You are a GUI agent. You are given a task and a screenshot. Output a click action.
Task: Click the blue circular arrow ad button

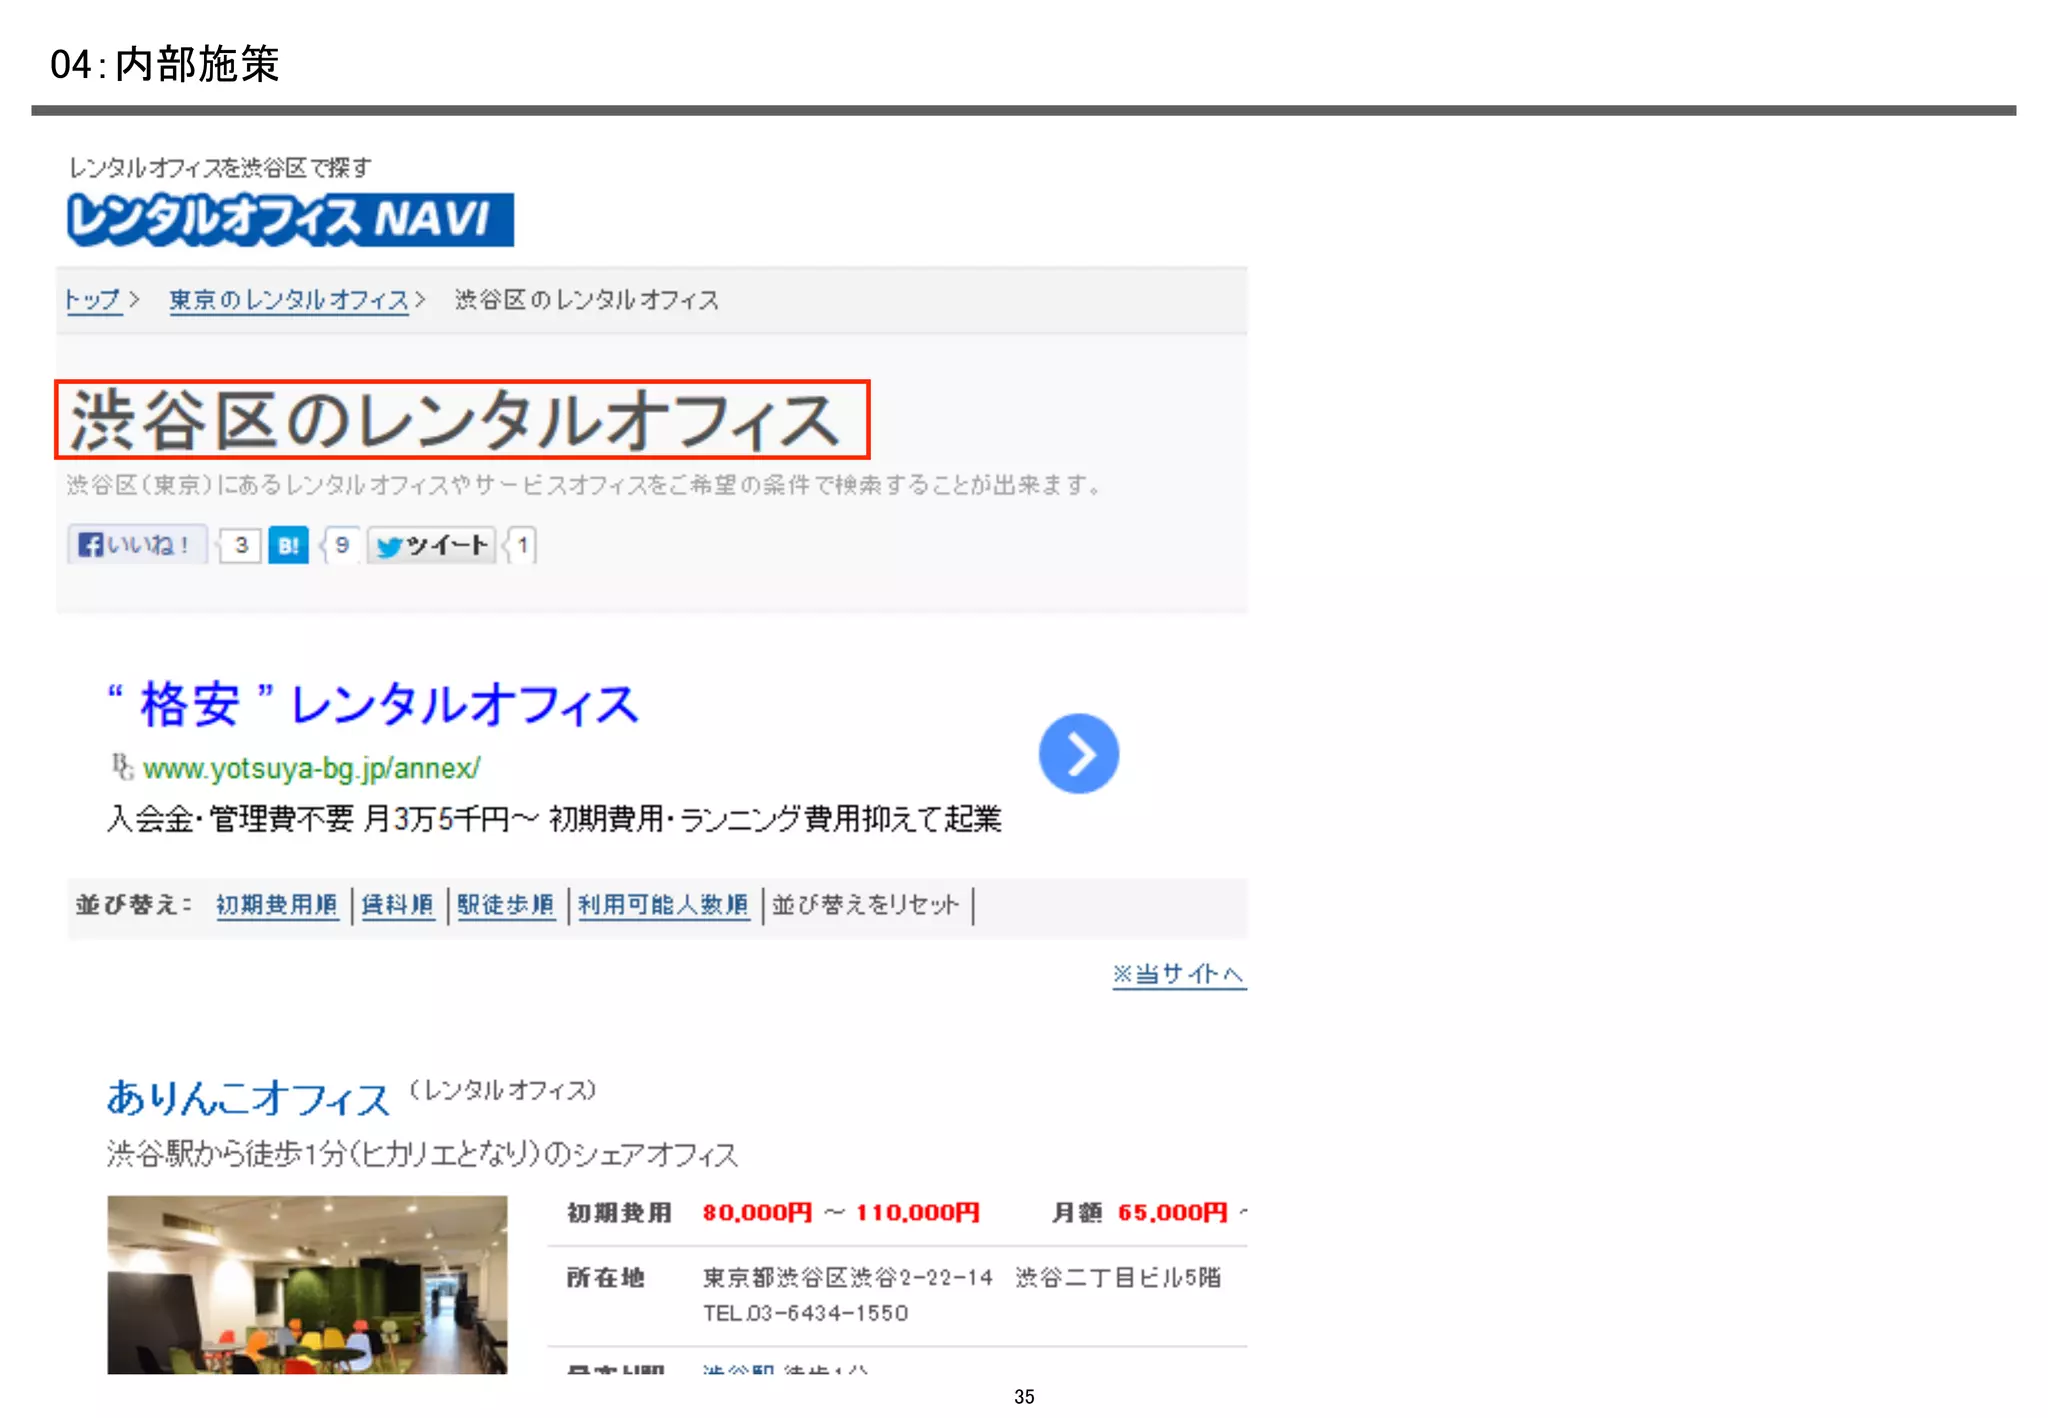[1078, 753]
